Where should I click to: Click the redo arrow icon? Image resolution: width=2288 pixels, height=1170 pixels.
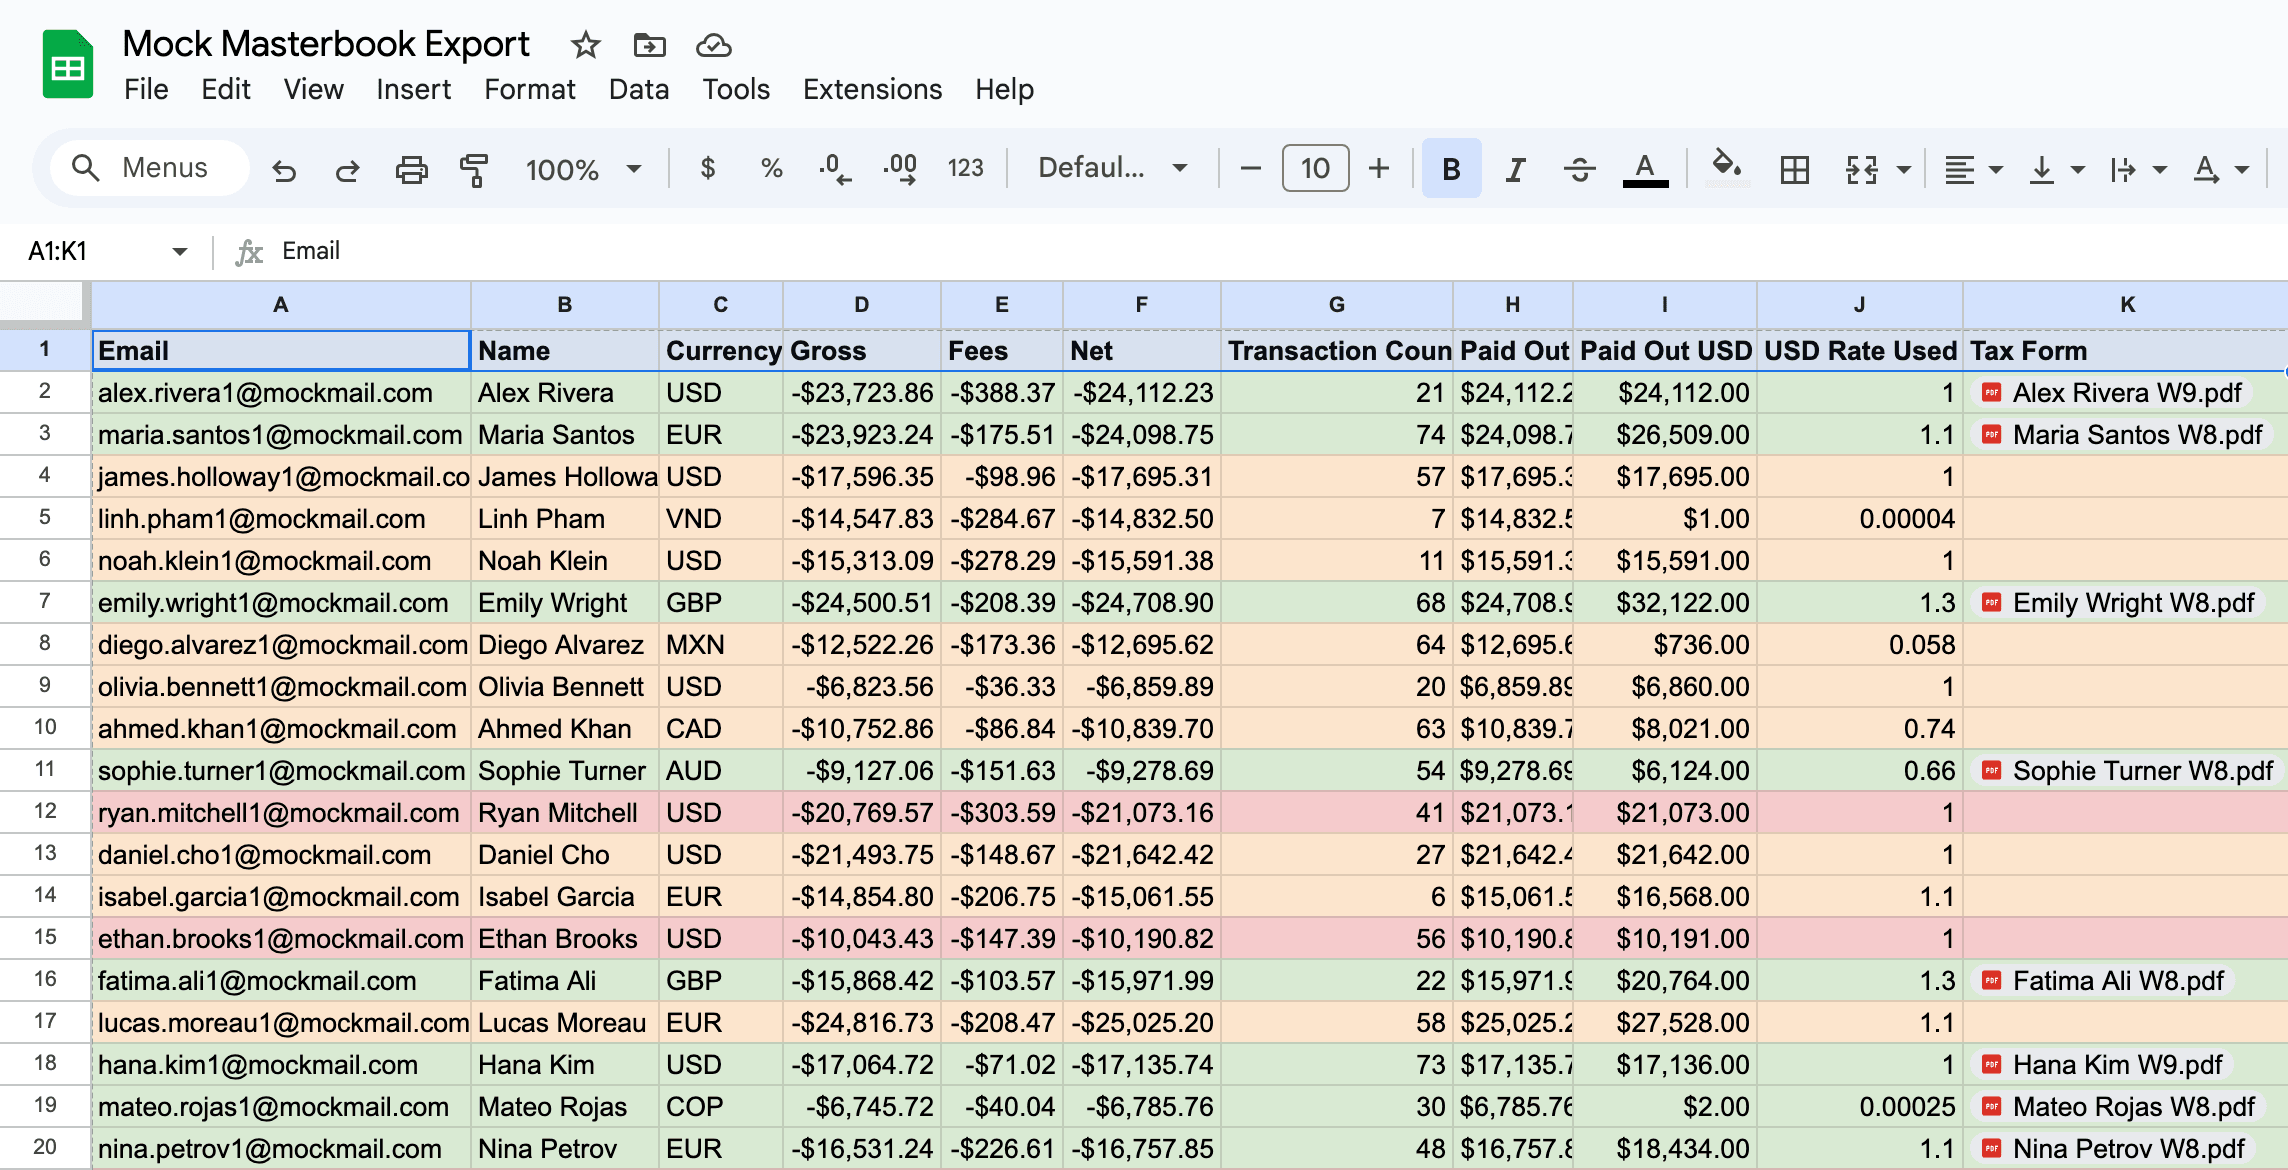[x=347, y=170]
